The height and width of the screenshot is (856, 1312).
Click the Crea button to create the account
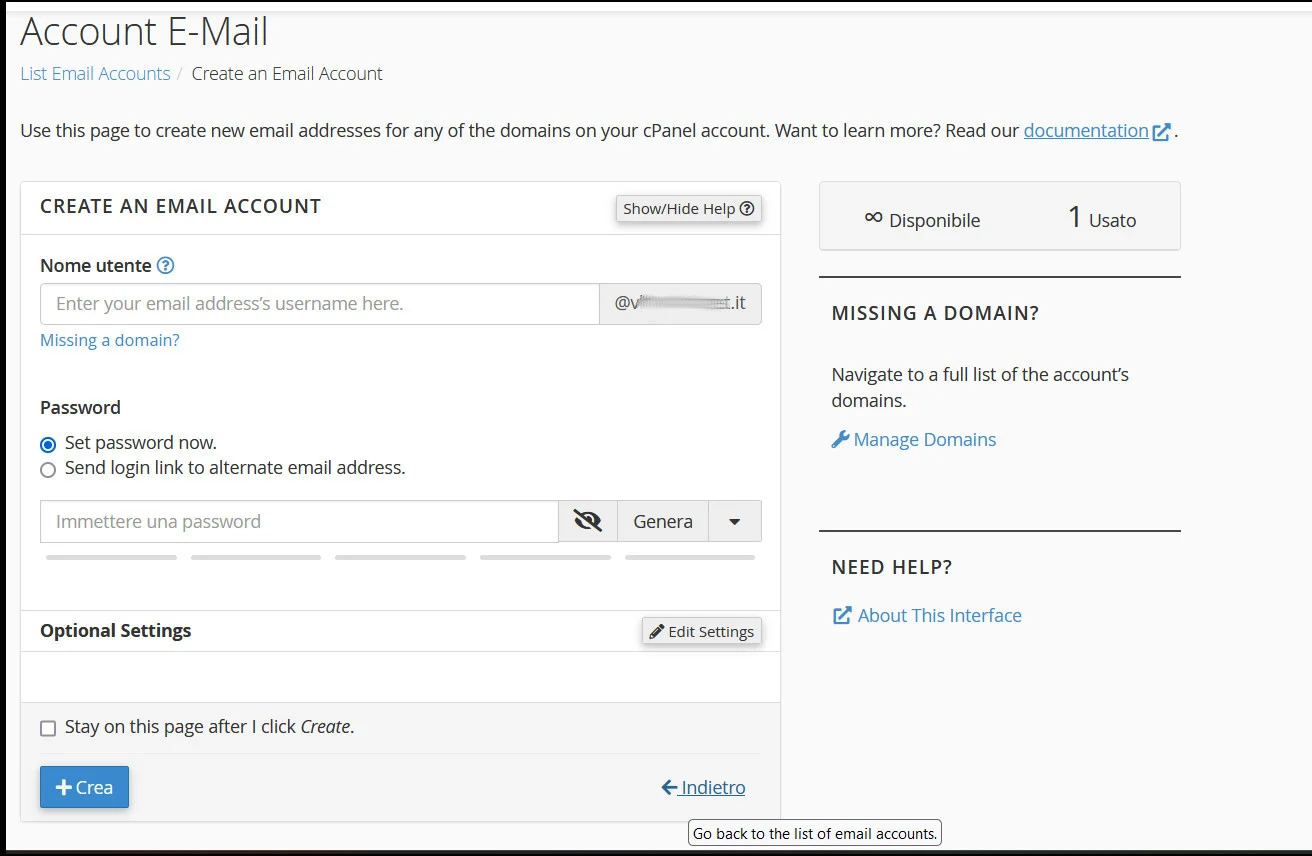[84, 787]
